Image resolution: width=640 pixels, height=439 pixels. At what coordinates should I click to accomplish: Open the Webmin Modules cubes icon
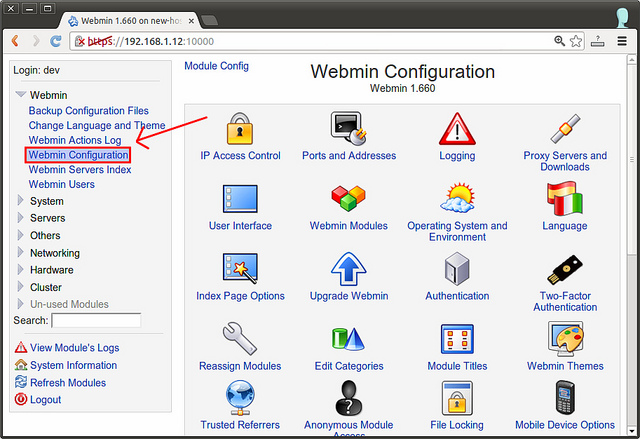pos(349,199)
